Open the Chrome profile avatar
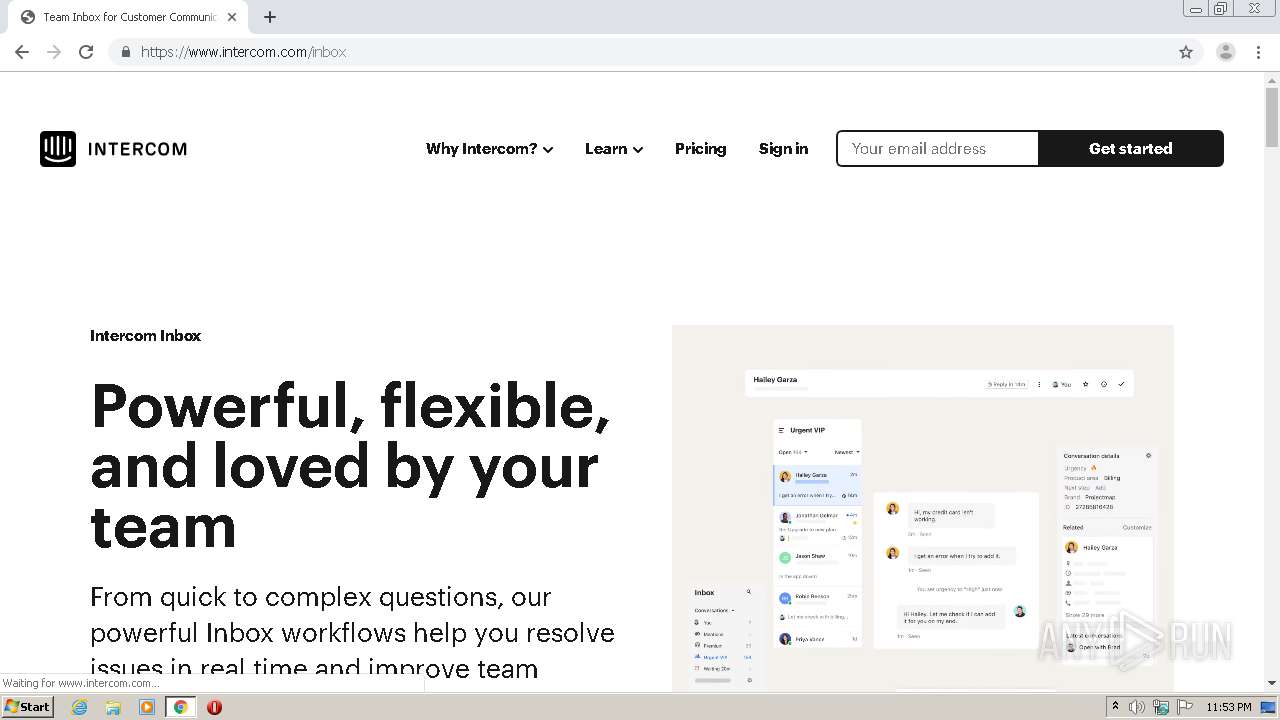This screenshot has height=720, width=1280. point(1226,52)
